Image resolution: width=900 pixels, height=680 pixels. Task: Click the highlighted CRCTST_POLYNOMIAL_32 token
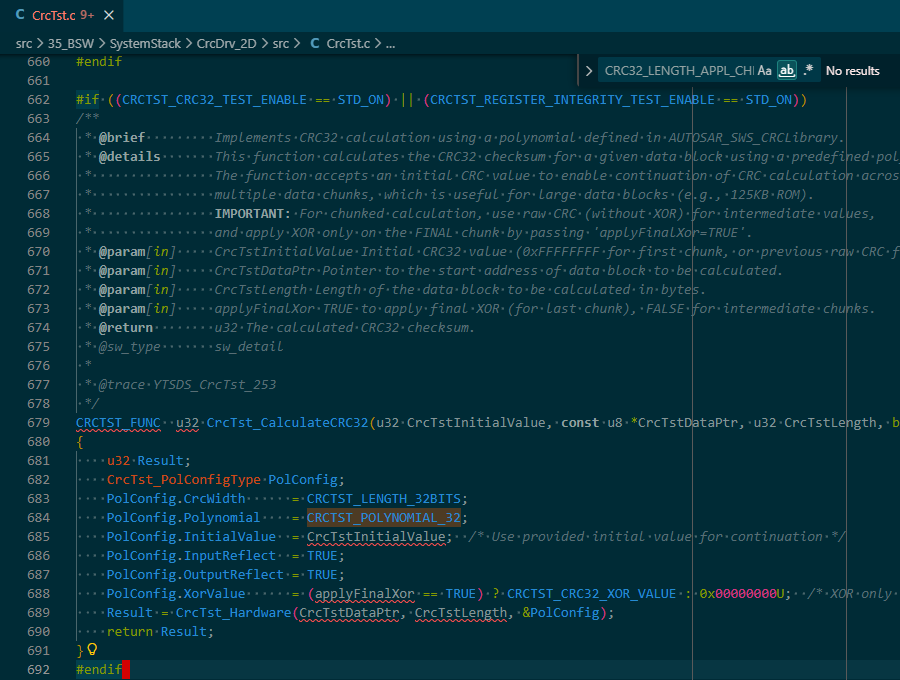[x=384, y=518]
